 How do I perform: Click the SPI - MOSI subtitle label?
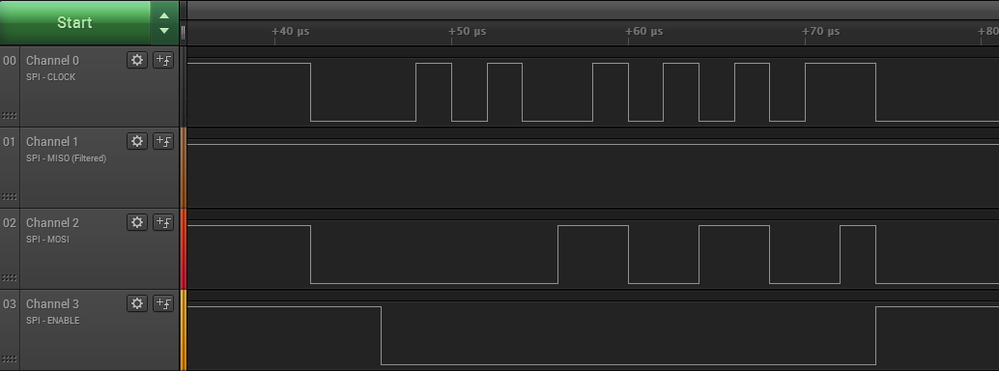pos(48,239)
